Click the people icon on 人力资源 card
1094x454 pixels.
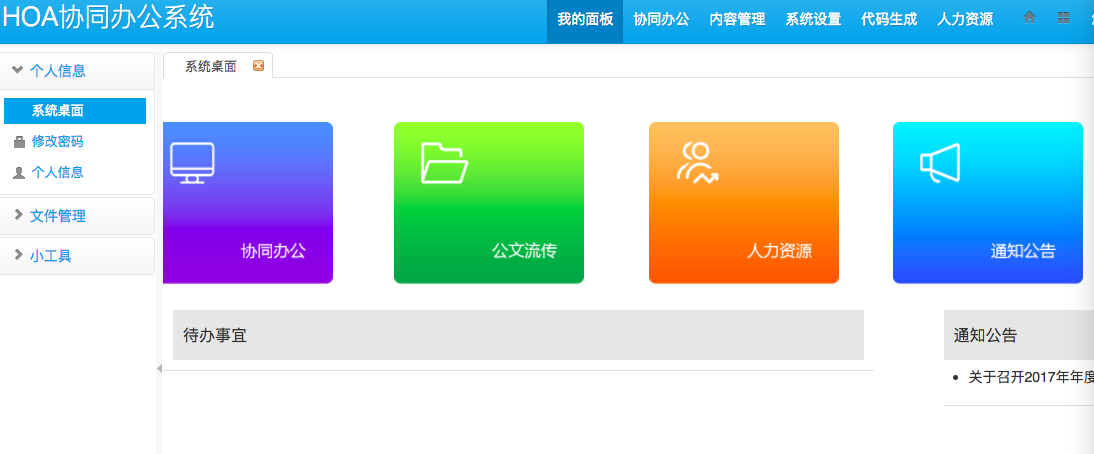coord(697,162)
